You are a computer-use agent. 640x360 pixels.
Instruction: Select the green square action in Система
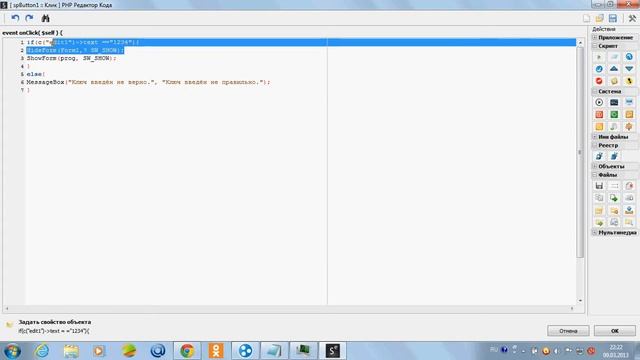(614, 115)
